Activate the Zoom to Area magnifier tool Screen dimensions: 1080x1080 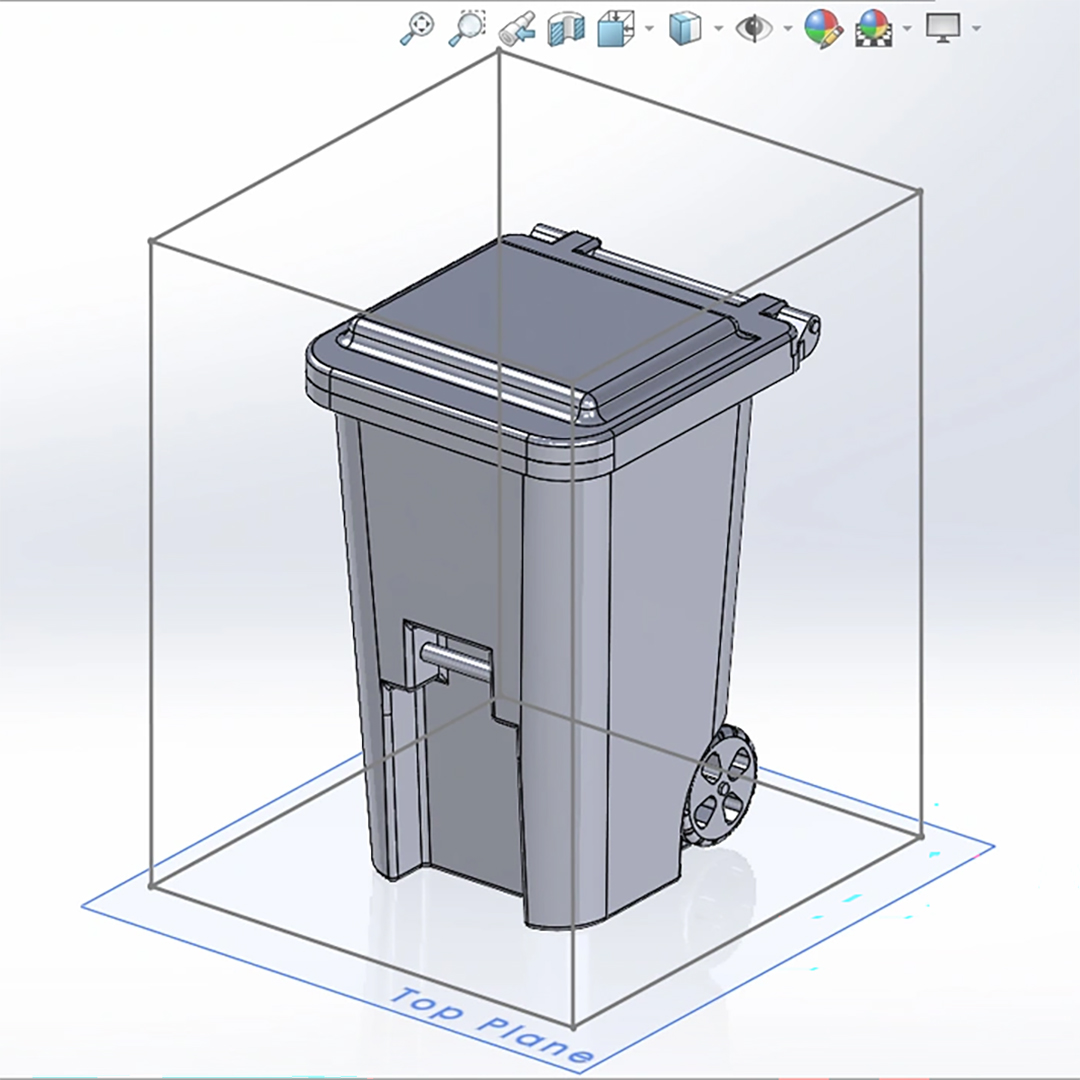pos(468,29)
